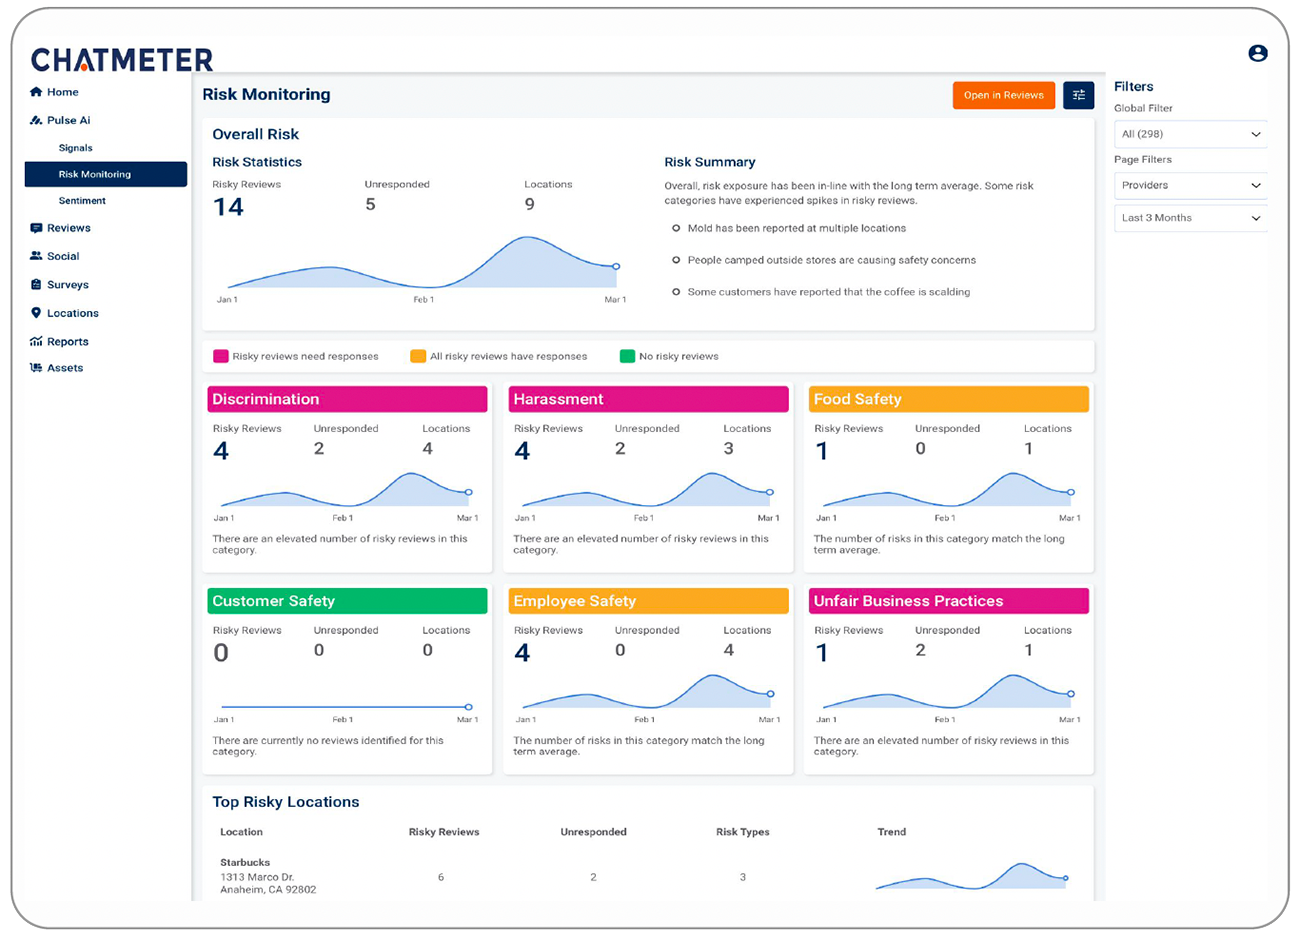Image resolution: width=1300 pixels, height=940 pixels.
Task: Click the pink legend swatch for risky reviews
Action: 221,356
